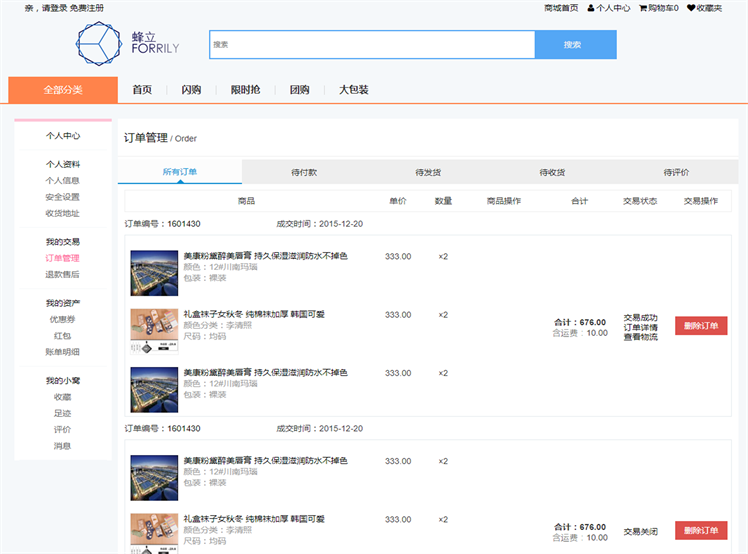Delete the first order with 删除订单

pyautogui.click(x=701, y=326)
